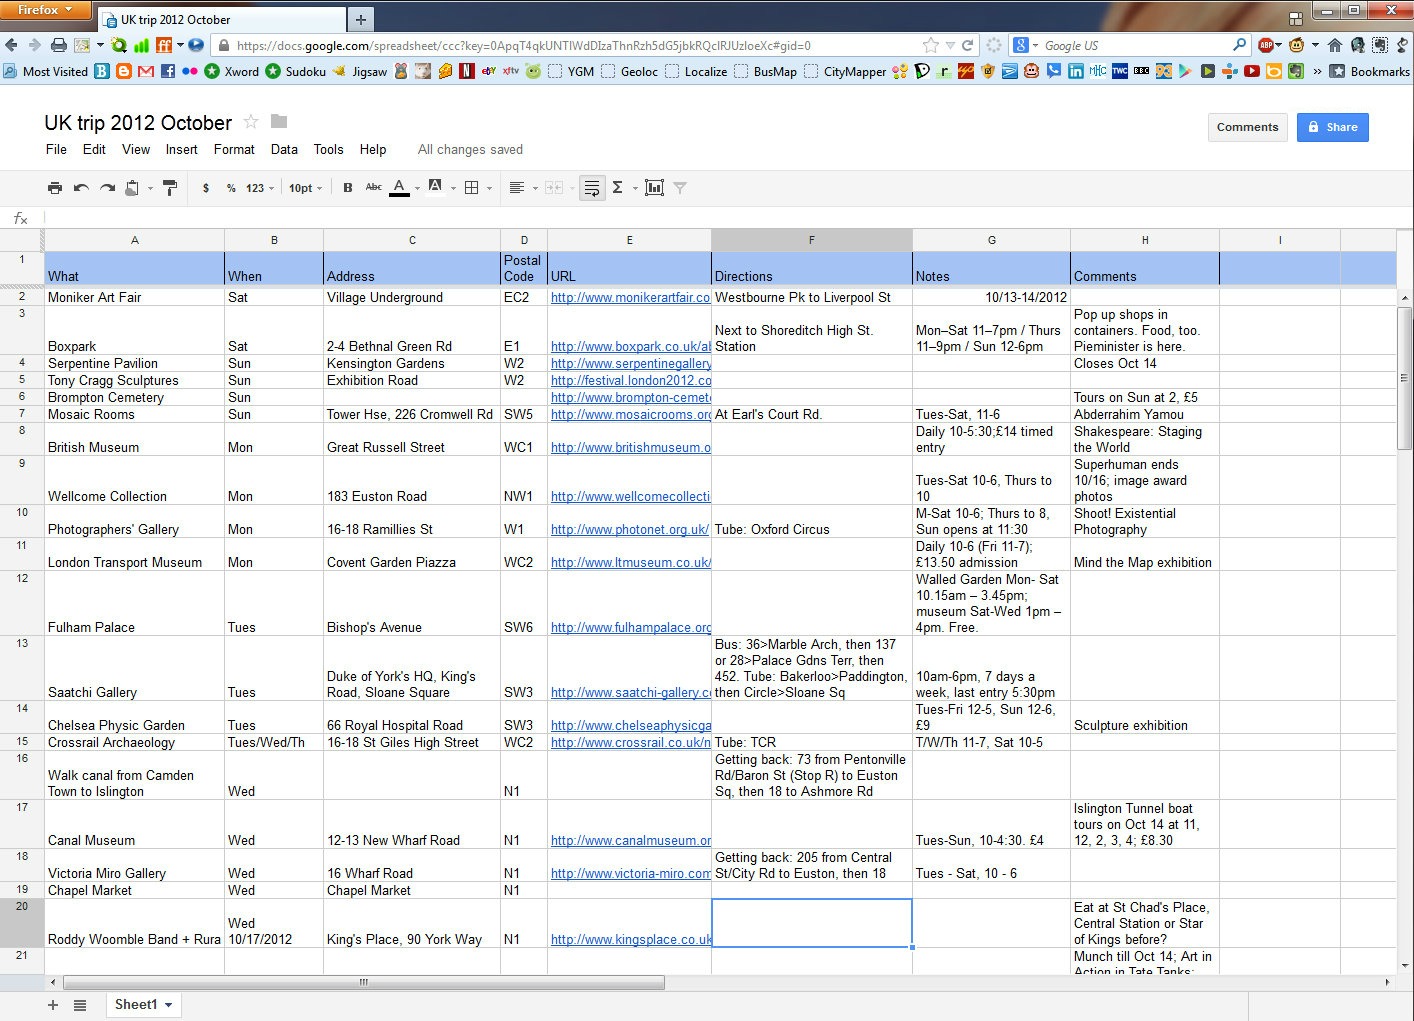Open the functions sigma dropdown arrow
Image resolution: width=1414 pixels, height=1021 pixels.
click(x=633, y=188)
